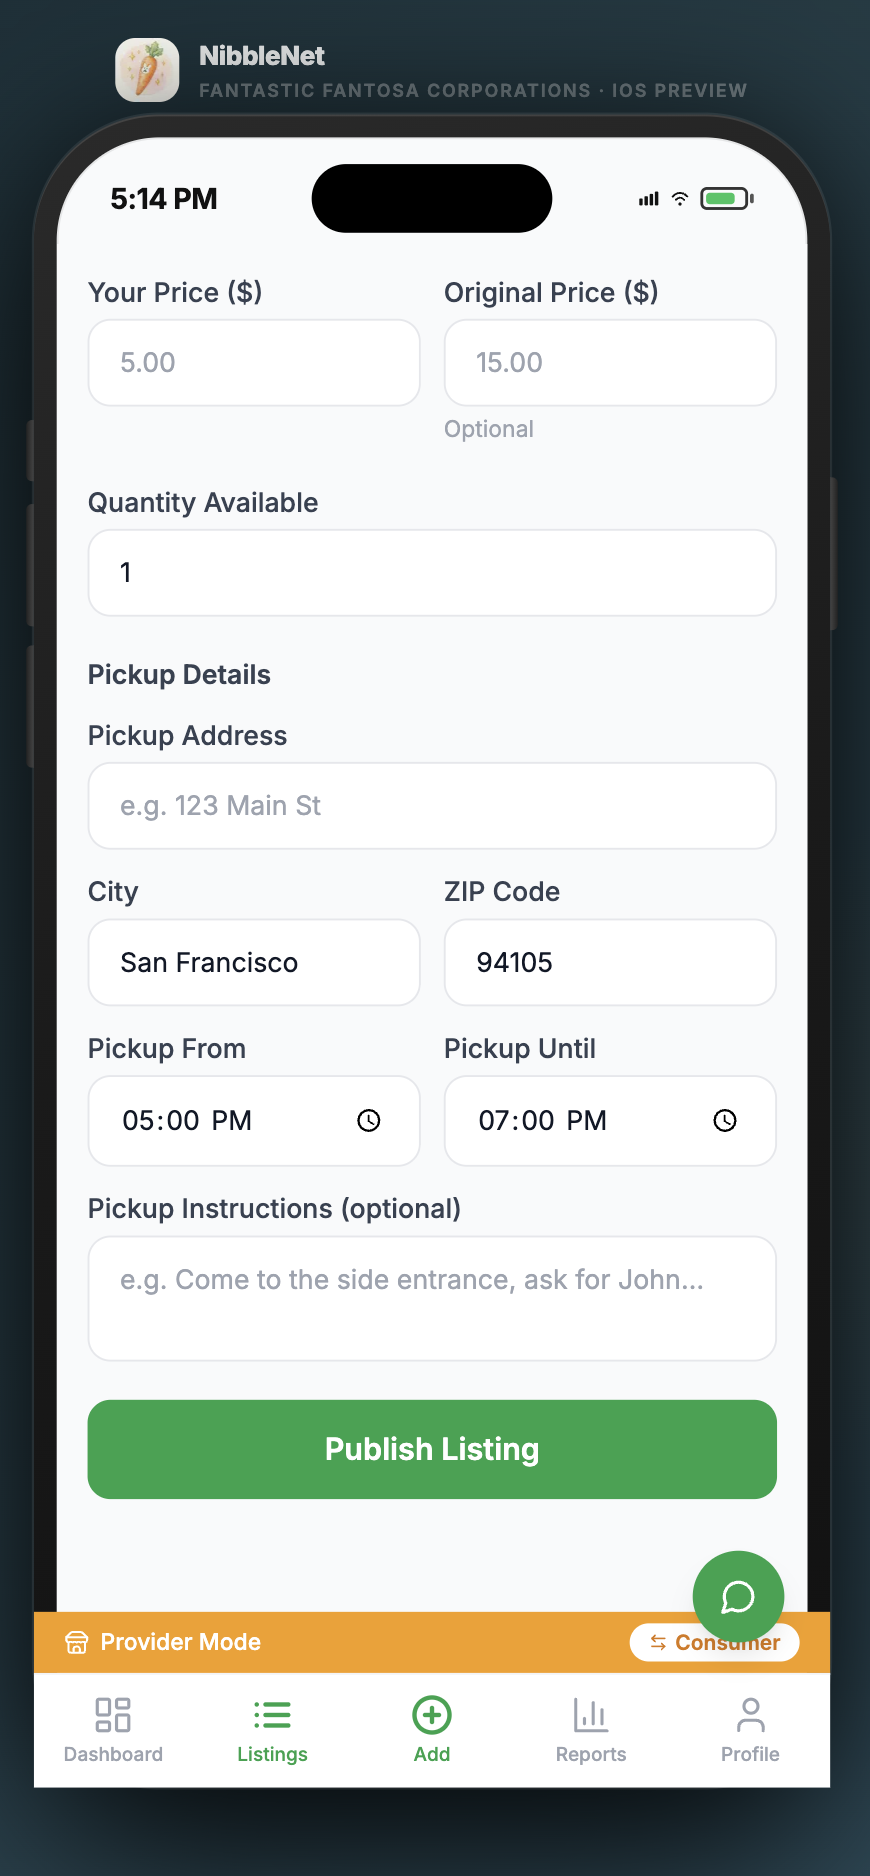870x1876 pixels.
Task: Click the Provider Mode storefront icon
Action: tap(77, 1642)
